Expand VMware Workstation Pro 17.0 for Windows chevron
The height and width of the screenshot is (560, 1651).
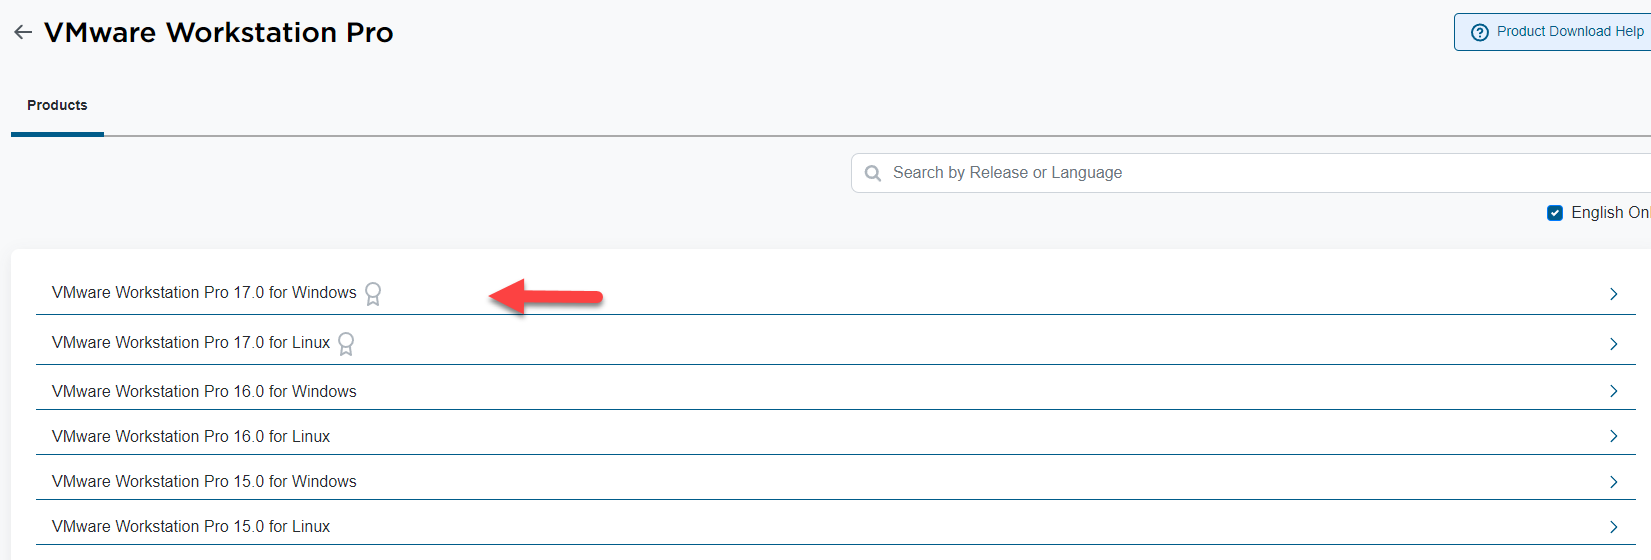click(1613, 294)
